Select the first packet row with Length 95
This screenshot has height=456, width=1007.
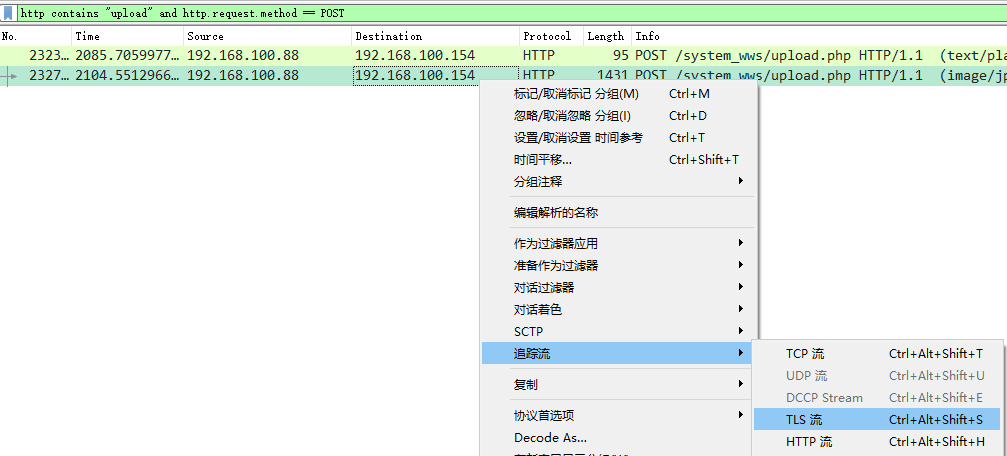pyautogui.click(x=300, y=55)
